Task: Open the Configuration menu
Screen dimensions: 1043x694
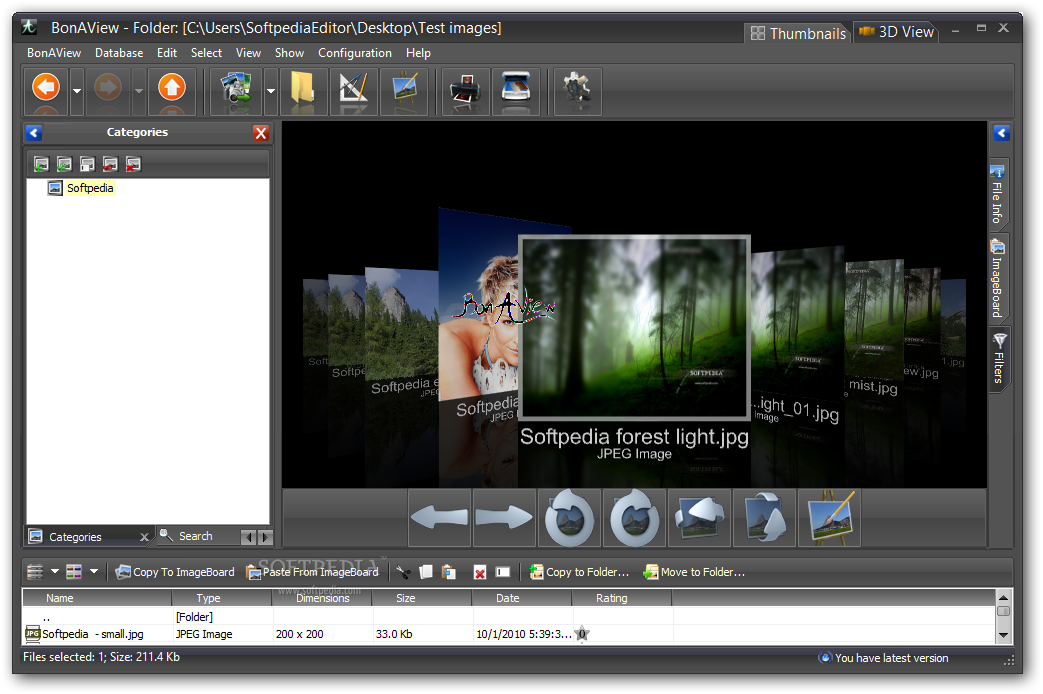Action: coord(355,53)
